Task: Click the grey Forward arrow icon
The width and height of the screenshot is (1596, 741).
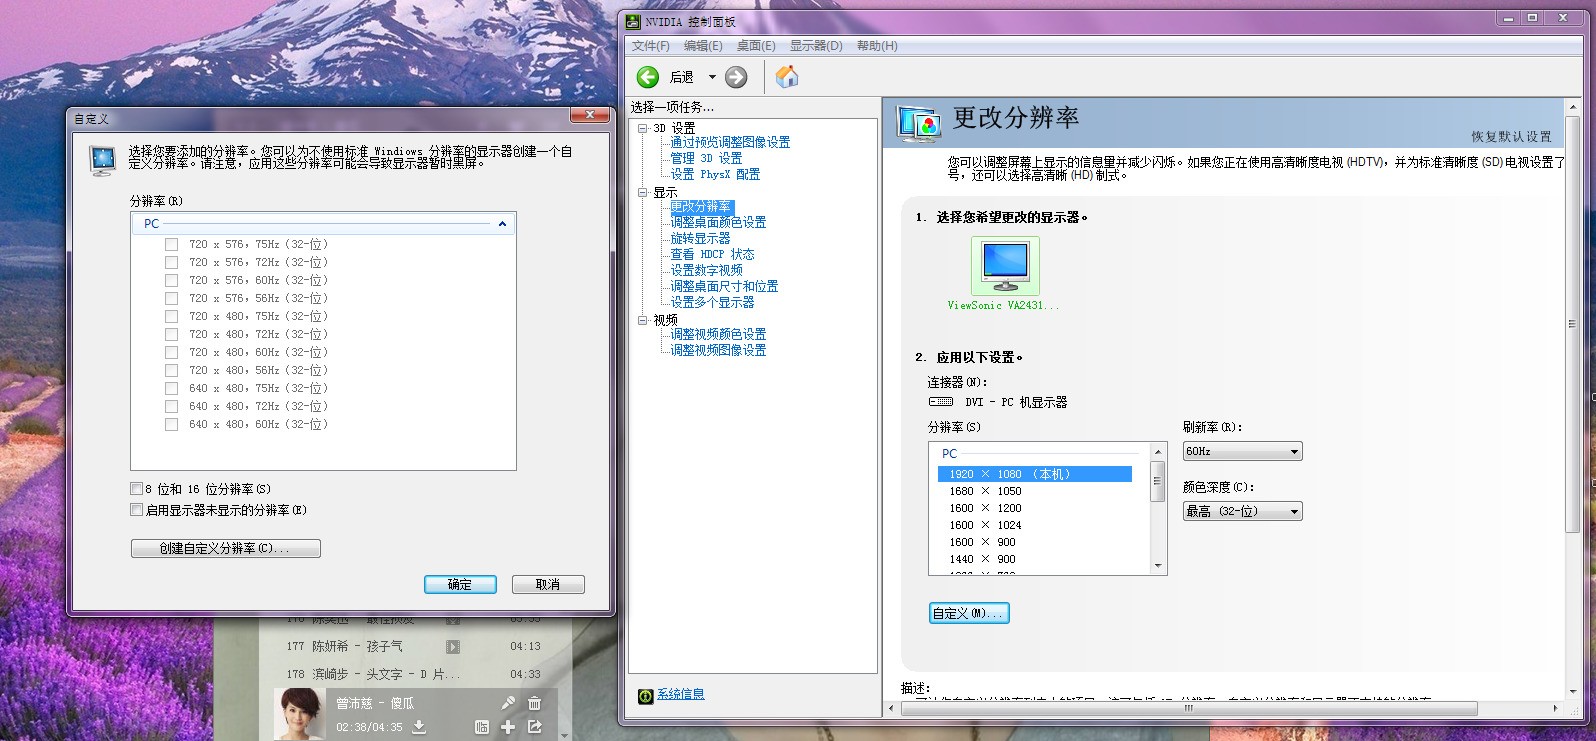Action: pos(736,77)
